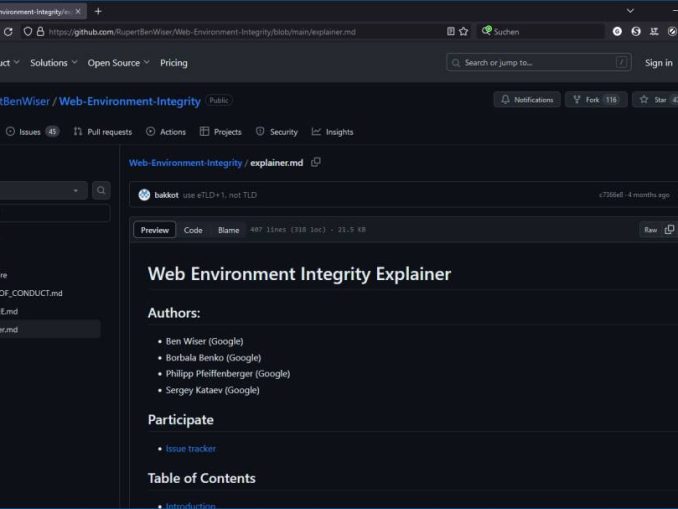Open the Security tab
Viewport: 678px width, 509px height.
coord(277,132)
